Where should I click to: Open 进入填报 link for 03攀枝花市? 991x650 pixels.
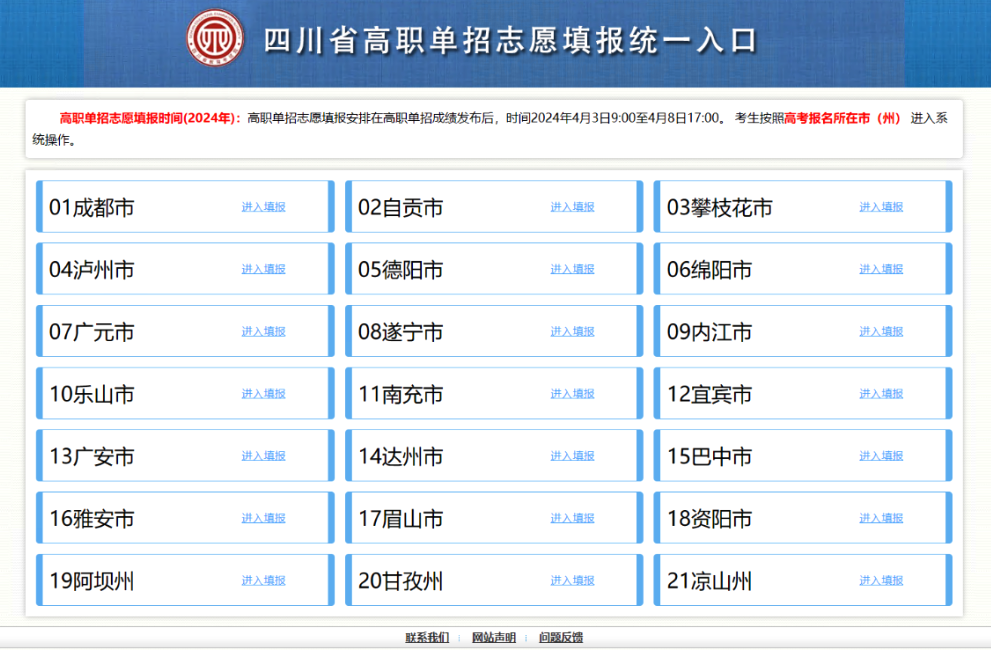881,206
